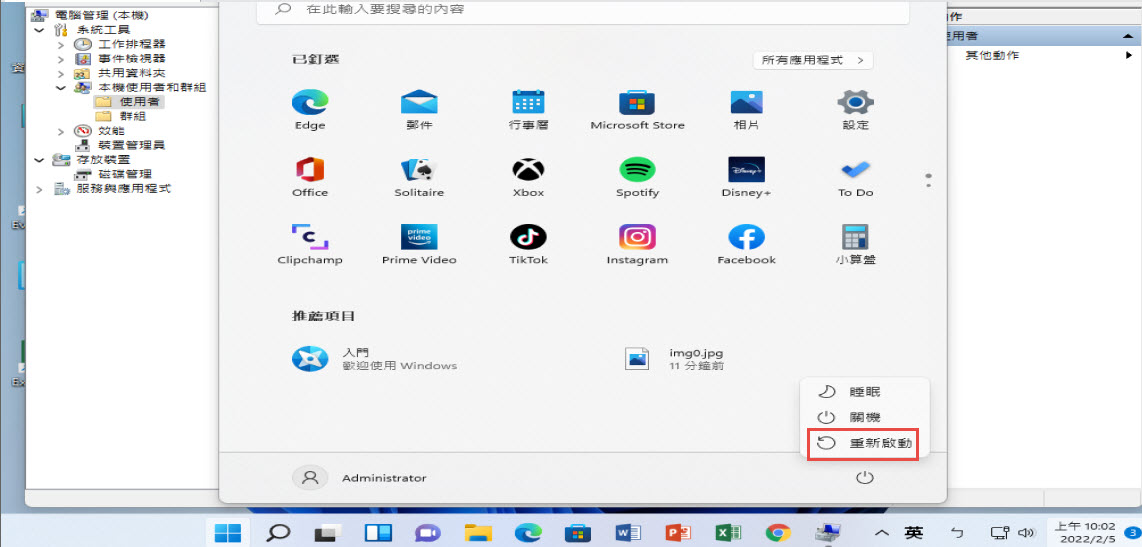Launch Word from the taskbar
This screenshot has height=547, width=1142.
(628, 533)
